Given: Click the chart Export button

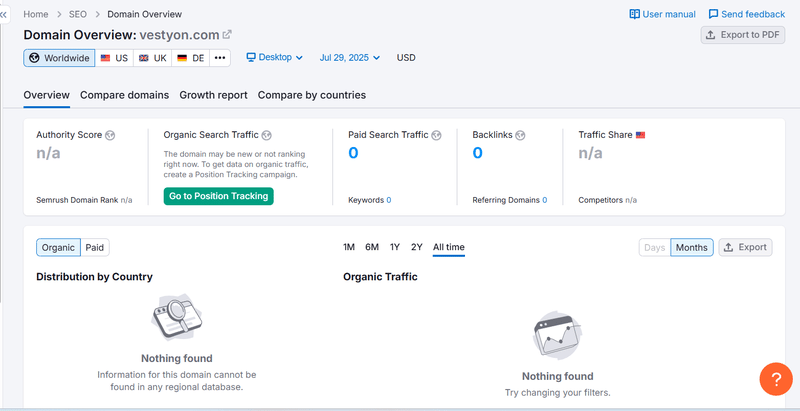Looking at the screenshot, I should [745, 247].
